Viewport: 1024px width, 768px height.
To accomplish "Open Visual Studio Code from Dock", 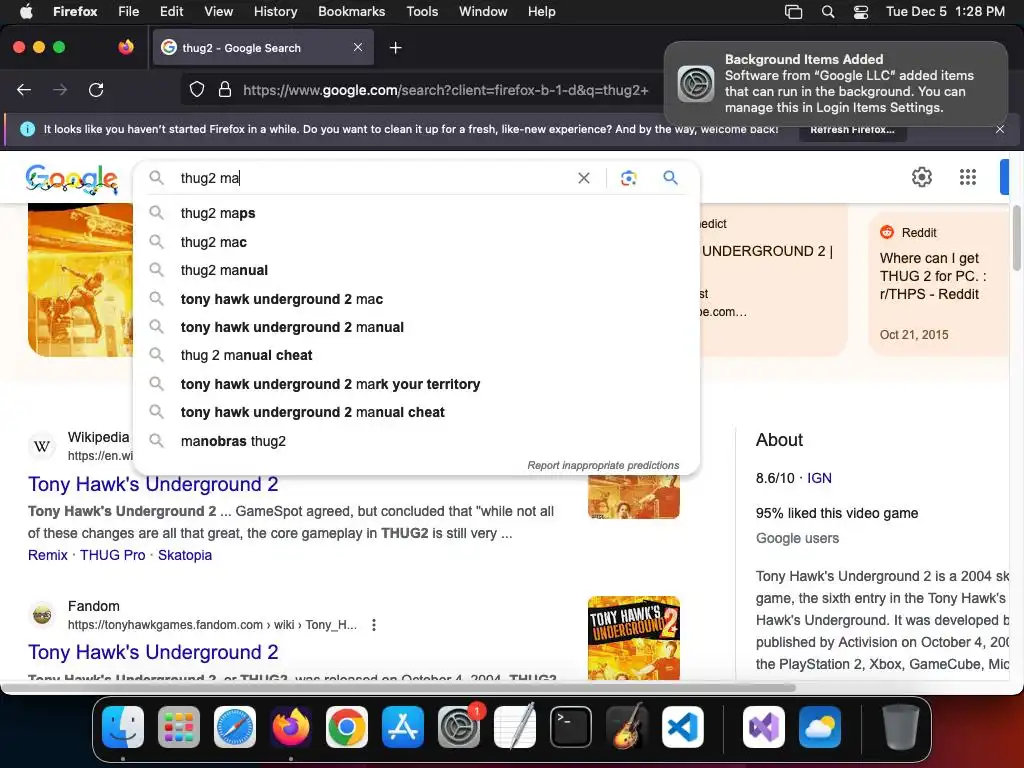I will pyautogui.click(x=683, y=727).
